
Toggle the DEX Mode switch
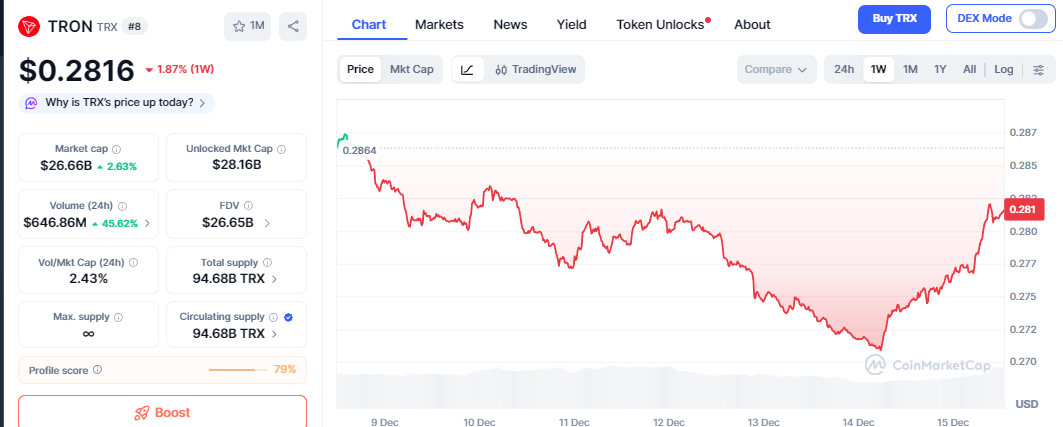1033,18
